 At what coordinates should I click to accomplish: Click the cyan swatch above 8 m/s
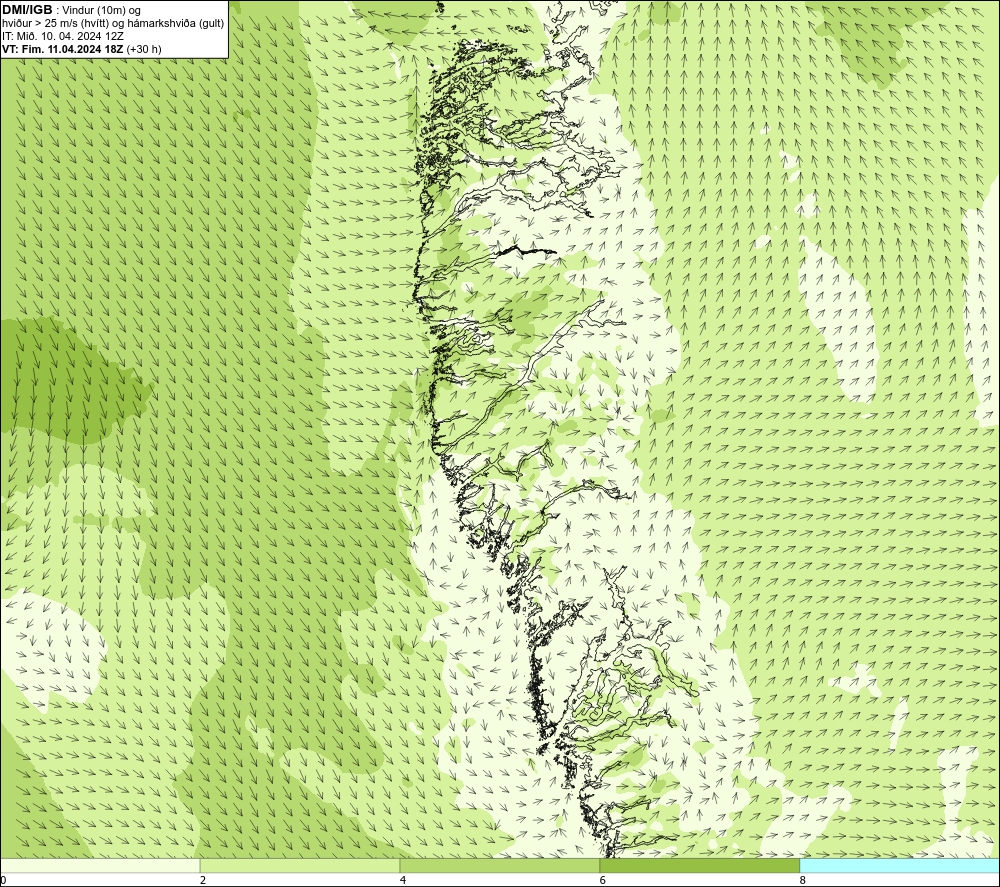tap(899, 865)
